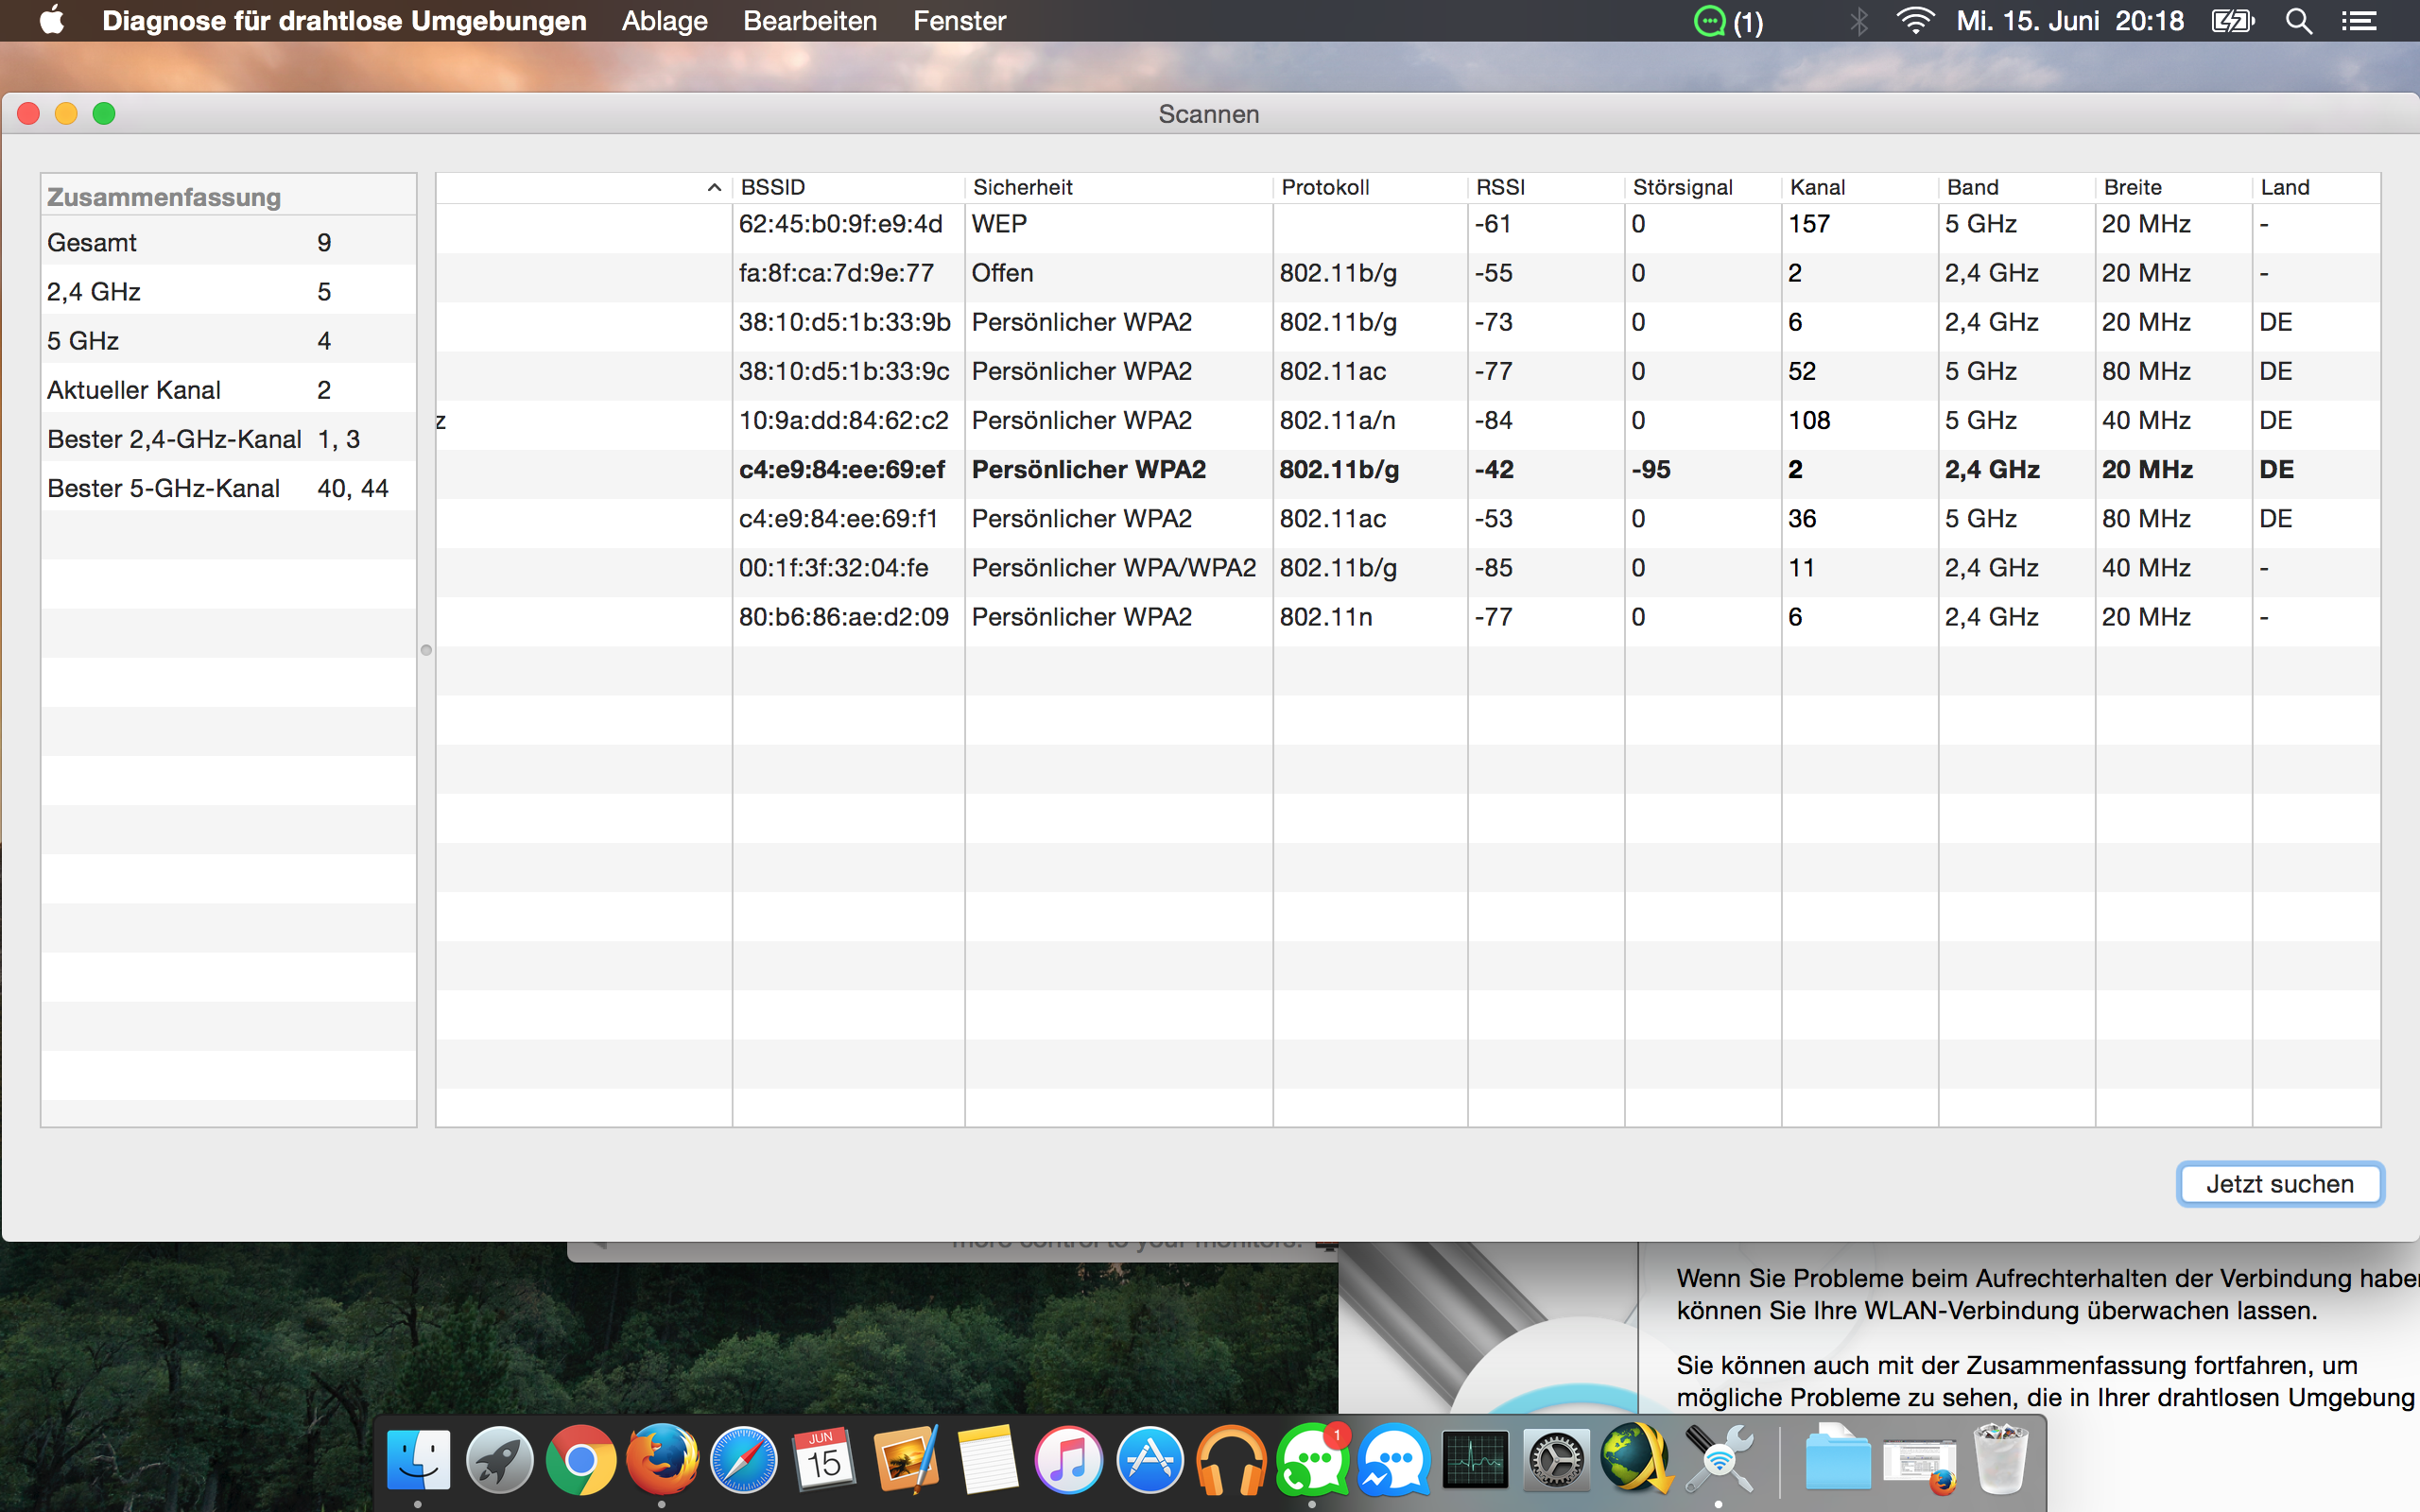2420x1512 pixels.
Task: Toggle sort arrow in network name column
Action: pos(714,187)
